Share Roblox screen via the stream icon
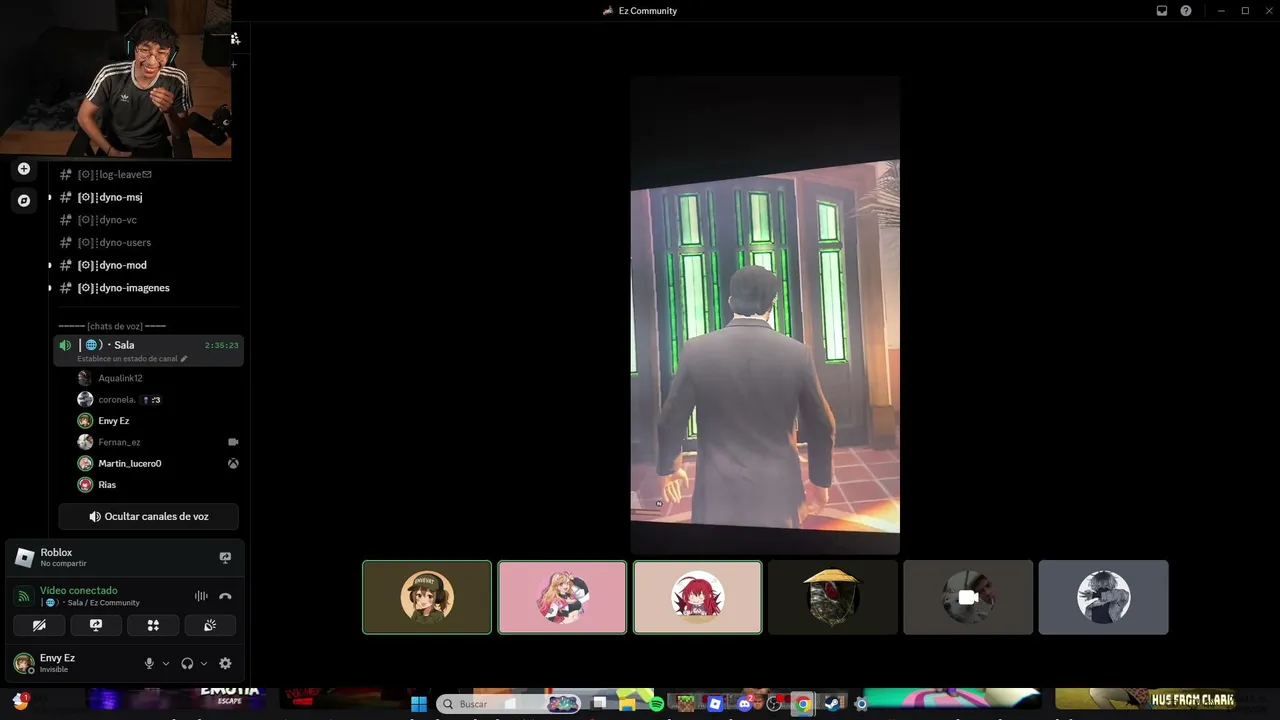The image size is (1280, 720). click(x=225, y=557)
